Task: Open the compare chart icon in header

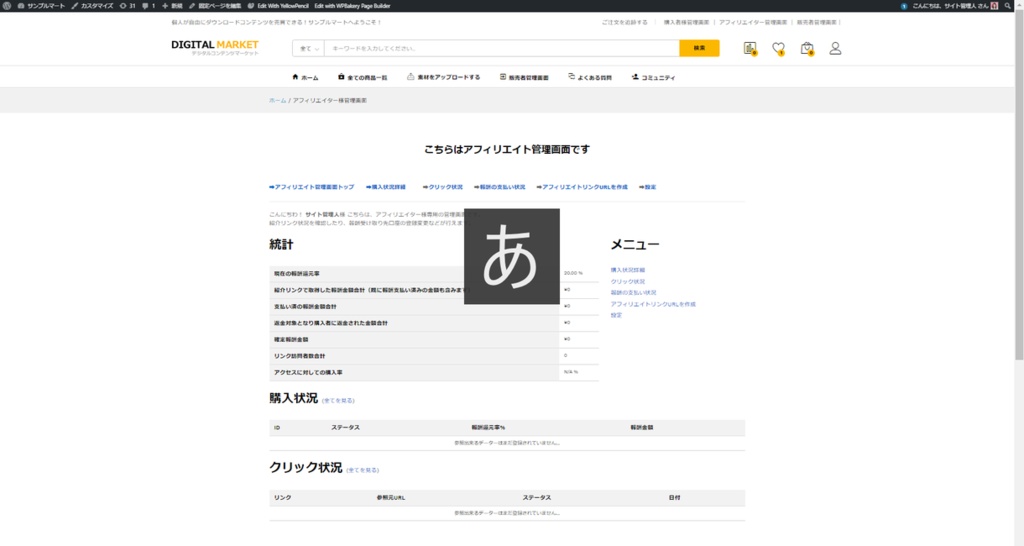Action: click(x=750, y=48)
